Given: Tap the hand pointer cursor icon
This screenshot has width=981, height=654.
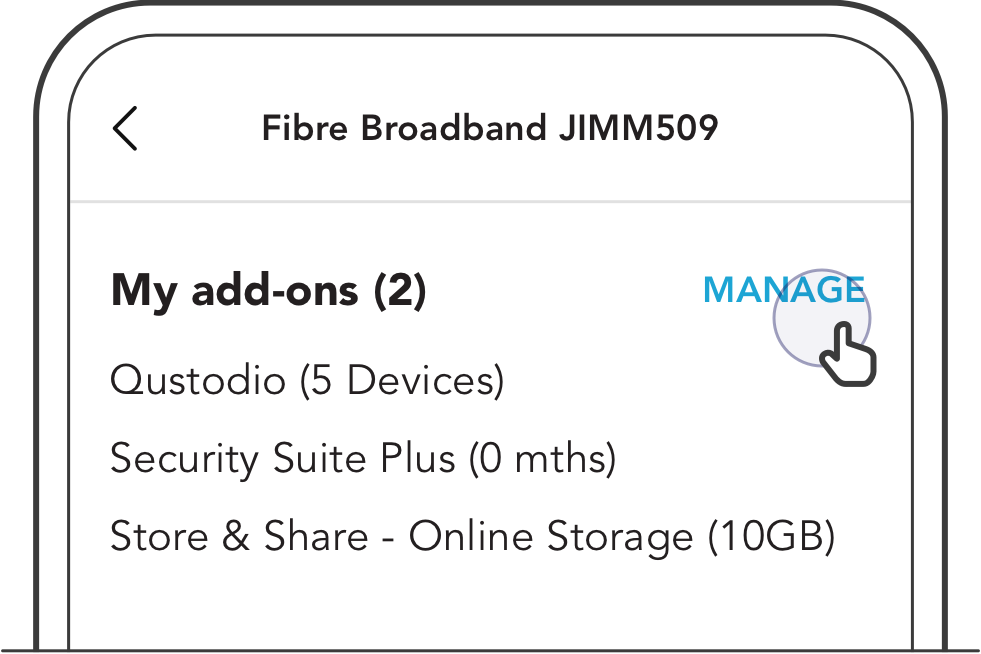Looking at the screenshot, I should pyautogui.click(x=848, y=354).
